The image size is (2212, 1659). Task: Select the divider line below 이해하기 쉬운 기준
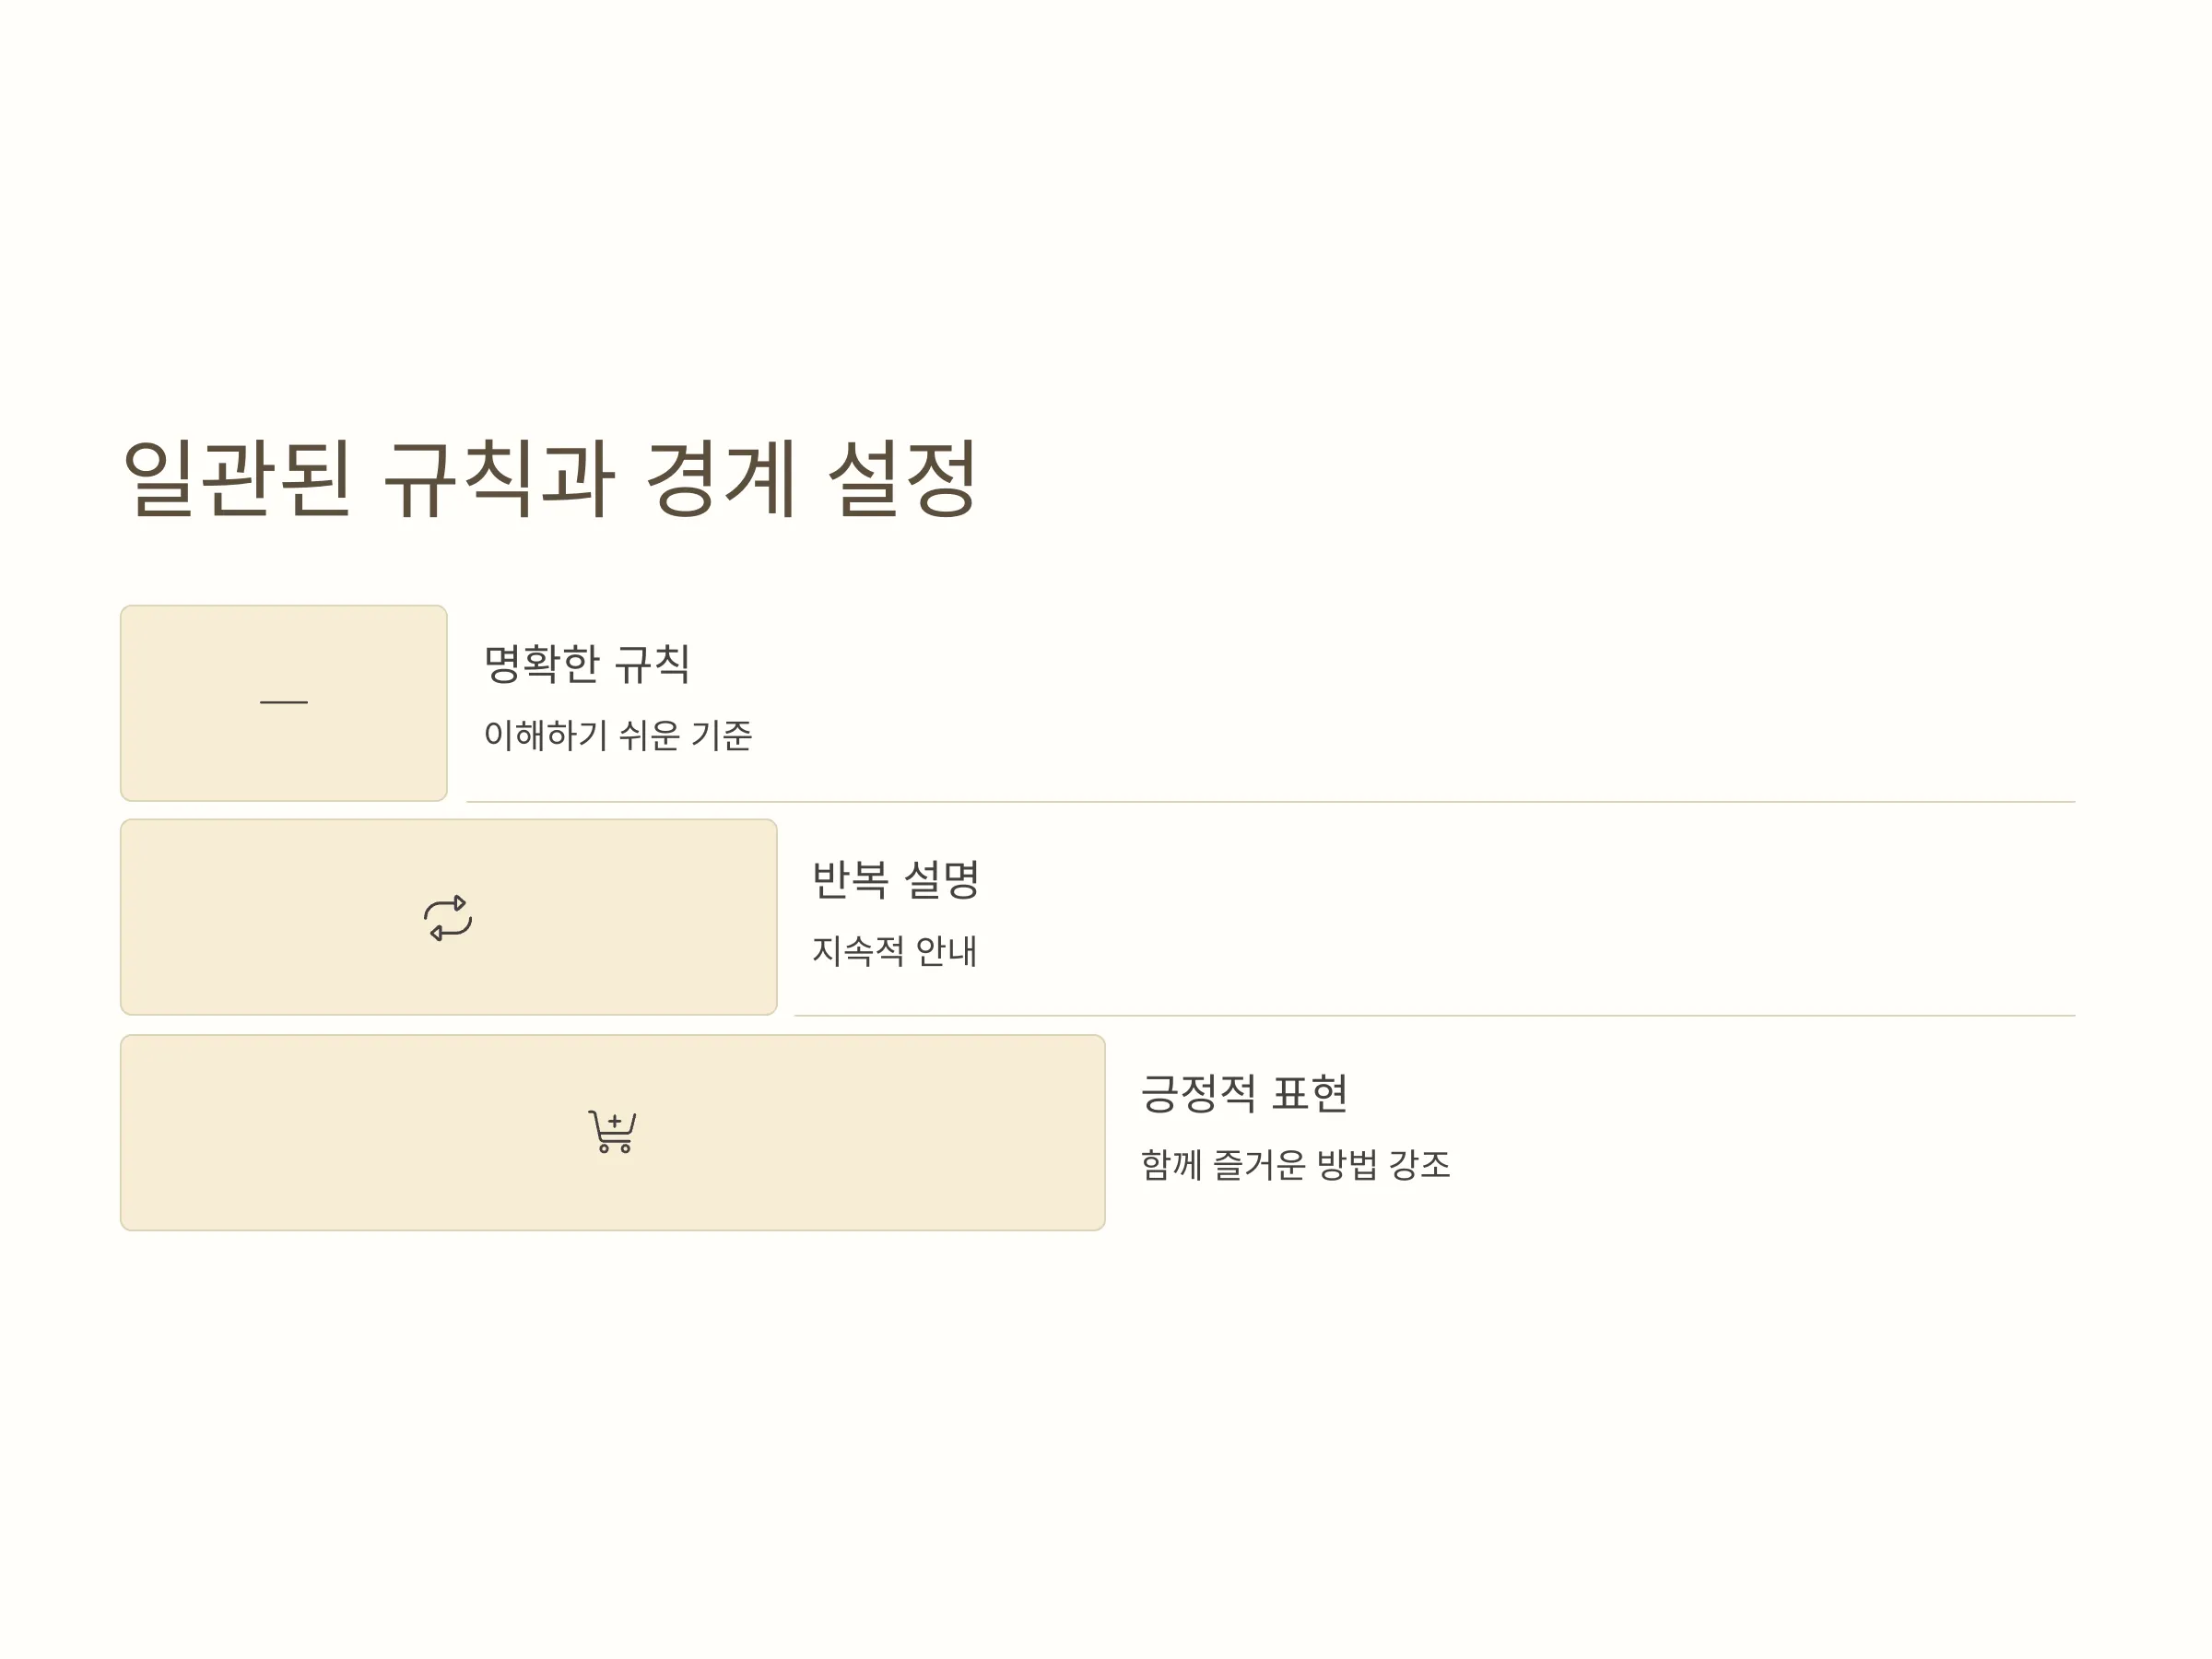(x=1271, y=802)
